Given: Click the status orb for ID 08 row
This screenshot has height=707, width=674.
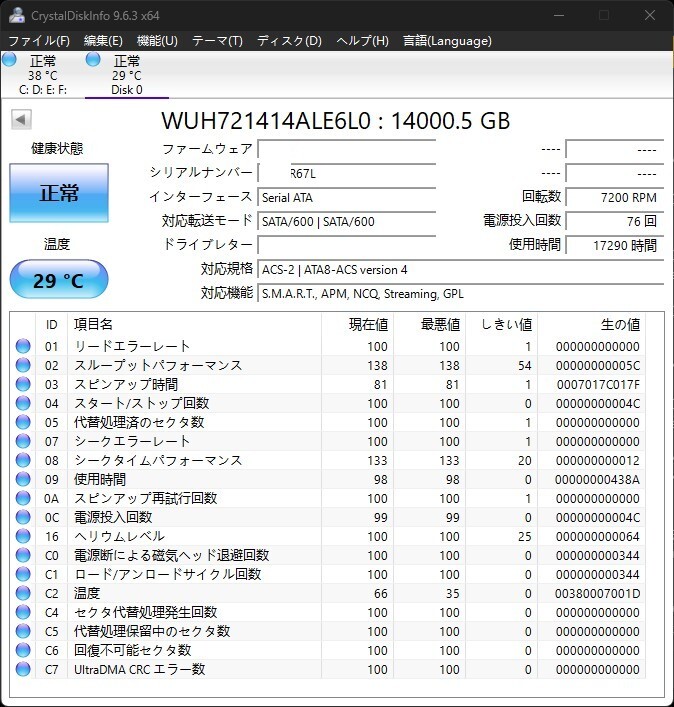Looking at the screenshot, I should coord(23,460).
